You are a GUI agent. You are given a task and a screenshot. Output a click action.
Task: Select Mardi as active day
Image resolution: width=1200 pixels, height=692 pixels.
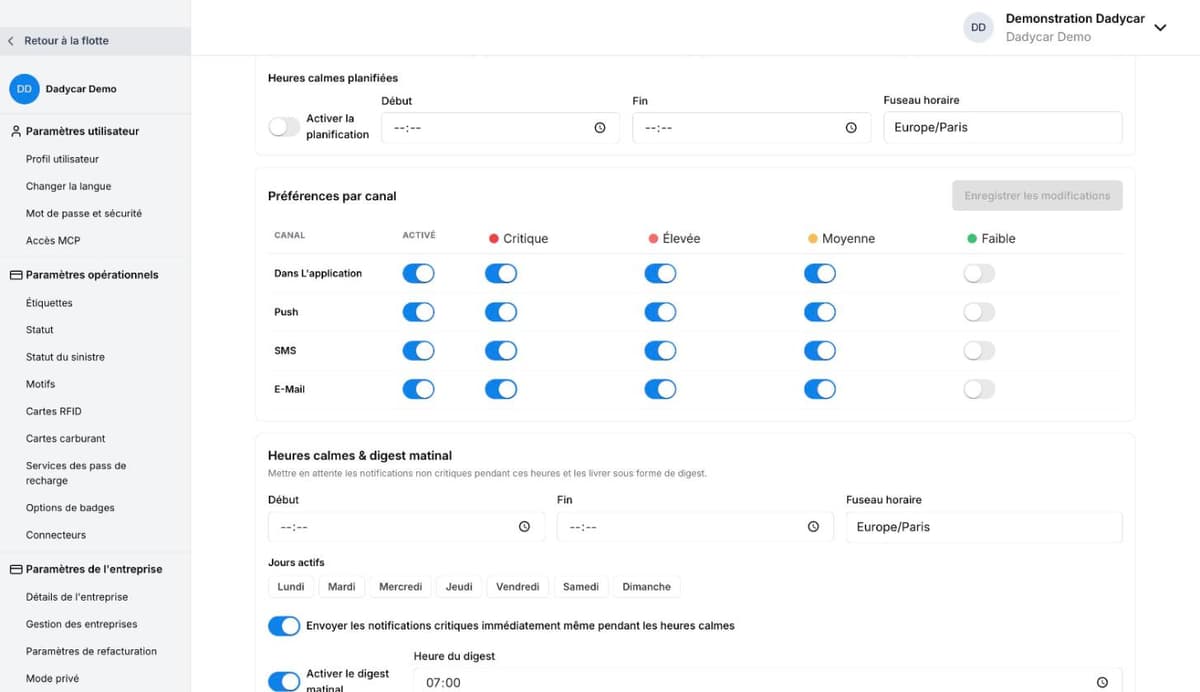pyautogui.click(x=342, y=587)
